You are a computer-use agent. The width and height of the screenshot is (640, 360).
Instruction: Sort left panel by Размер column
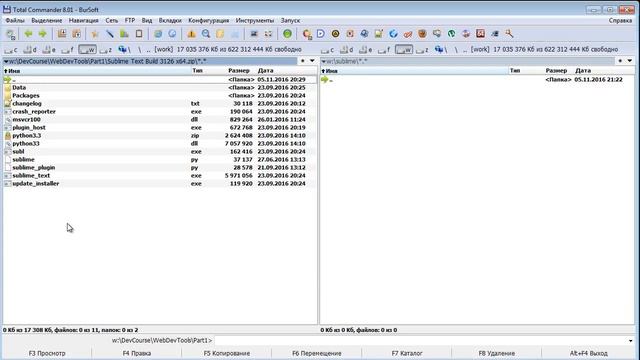pyautogui.click(x=239, y=71)
